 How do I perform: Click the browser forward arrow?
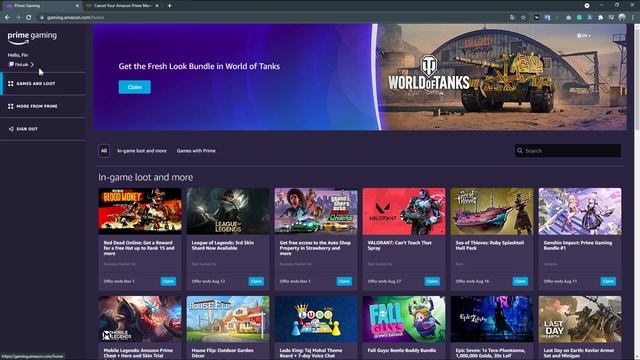click(18, 18)
